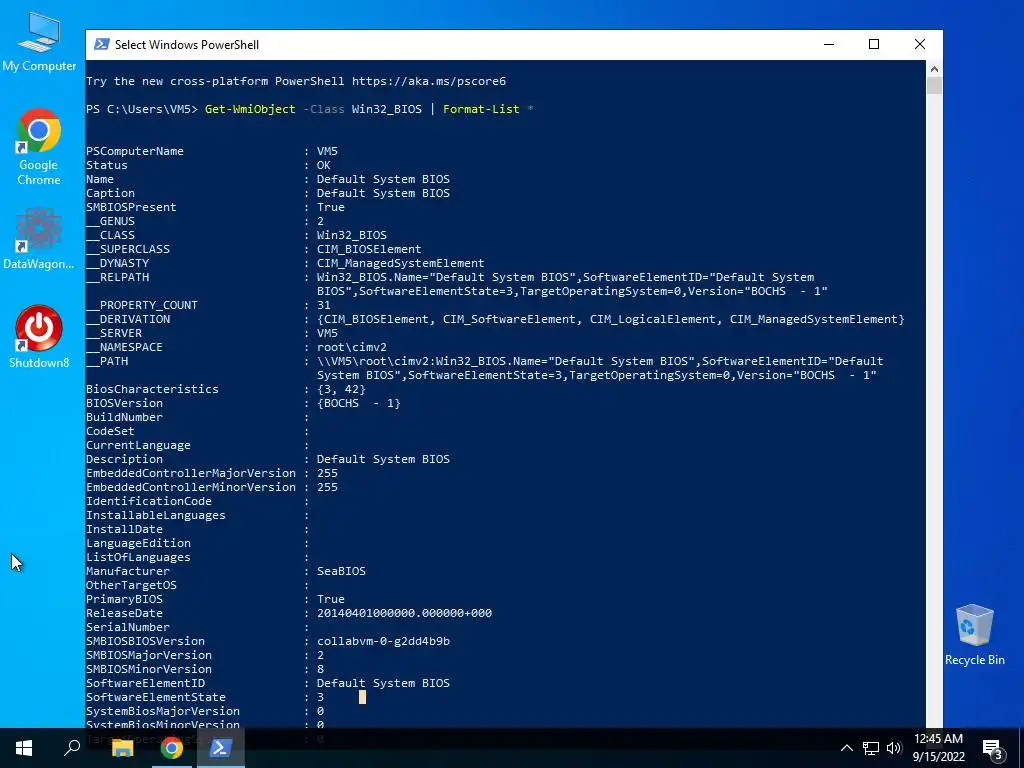The width and height of the screenshot is (1024, 768).
Task: Click __DYNASTY value CIM_ManagedSystemElement
Action: pos(400,263)
